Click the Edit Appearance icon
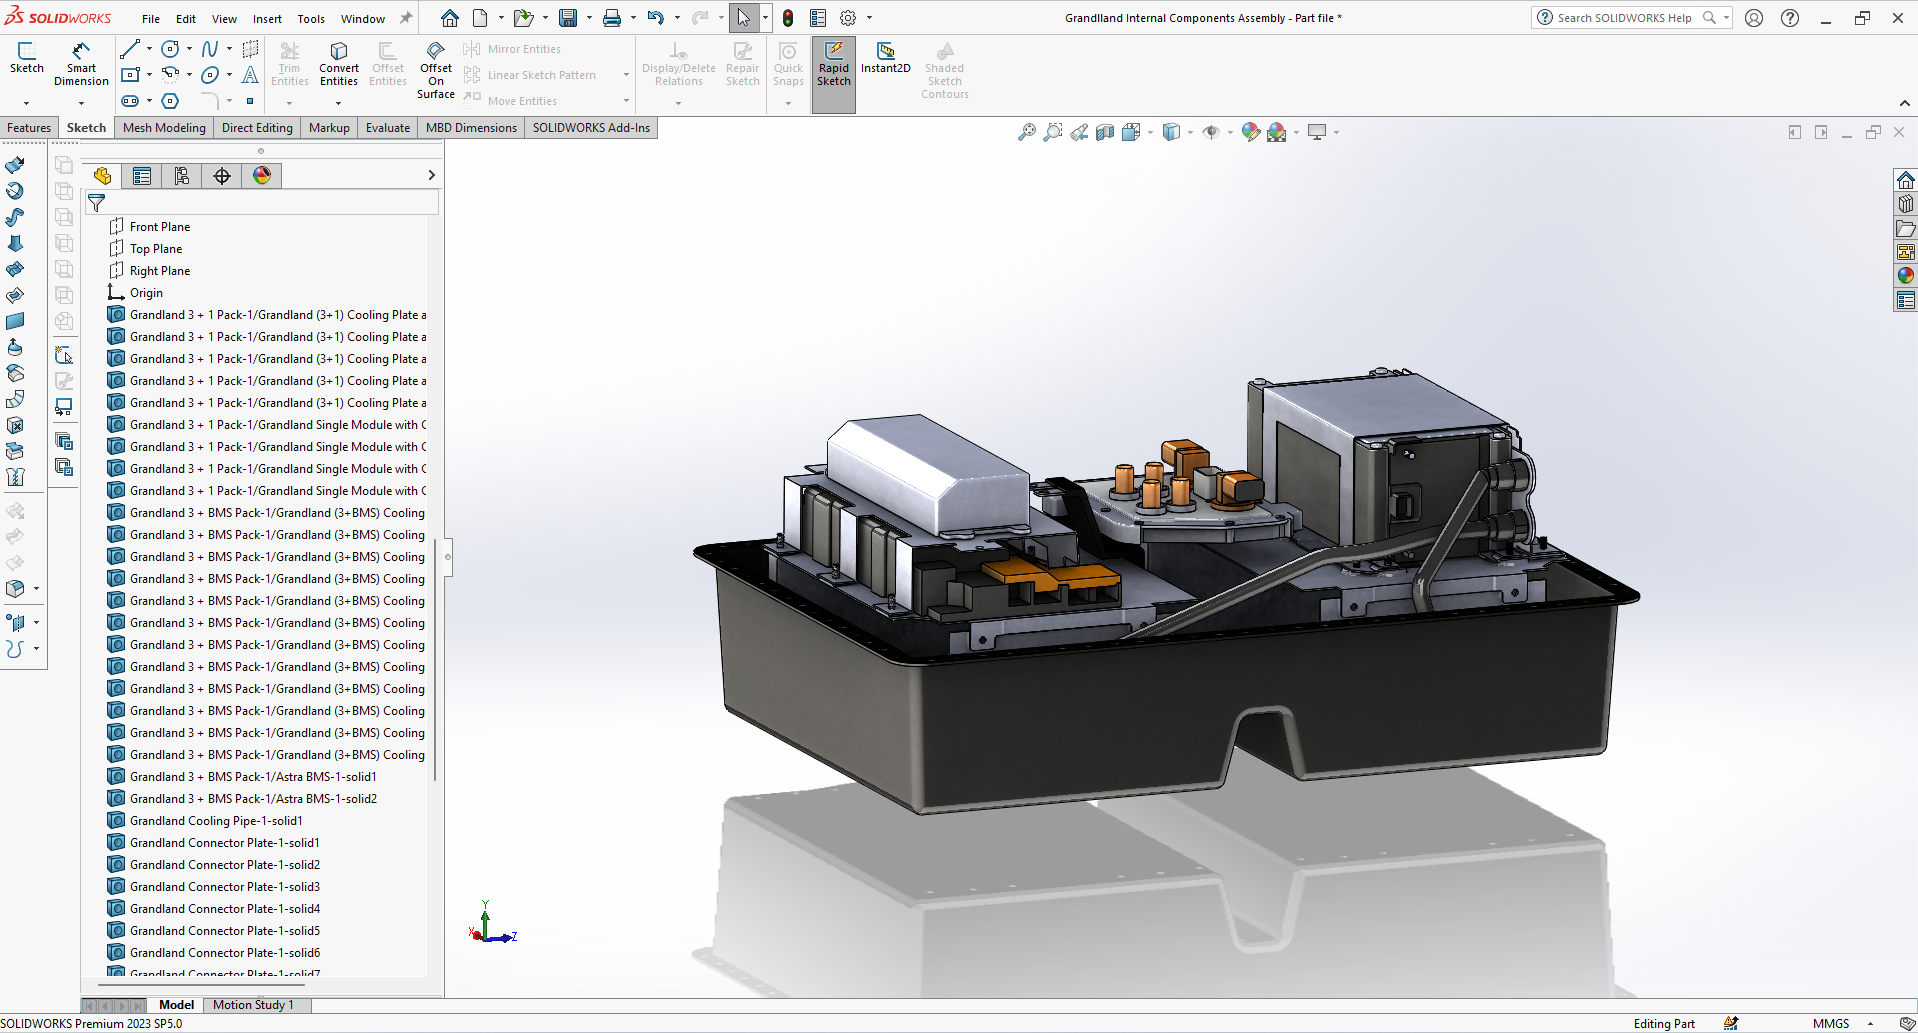Image resolution: width=1918 pixels, height=1033 pixels. coord(1250,132)
